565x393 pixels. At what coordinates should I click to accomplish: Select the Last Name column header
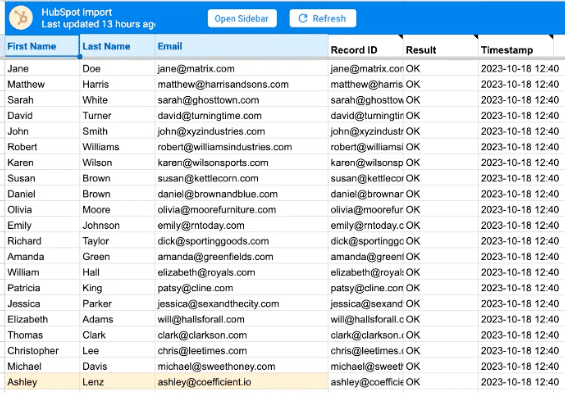(x=117, y=46)
